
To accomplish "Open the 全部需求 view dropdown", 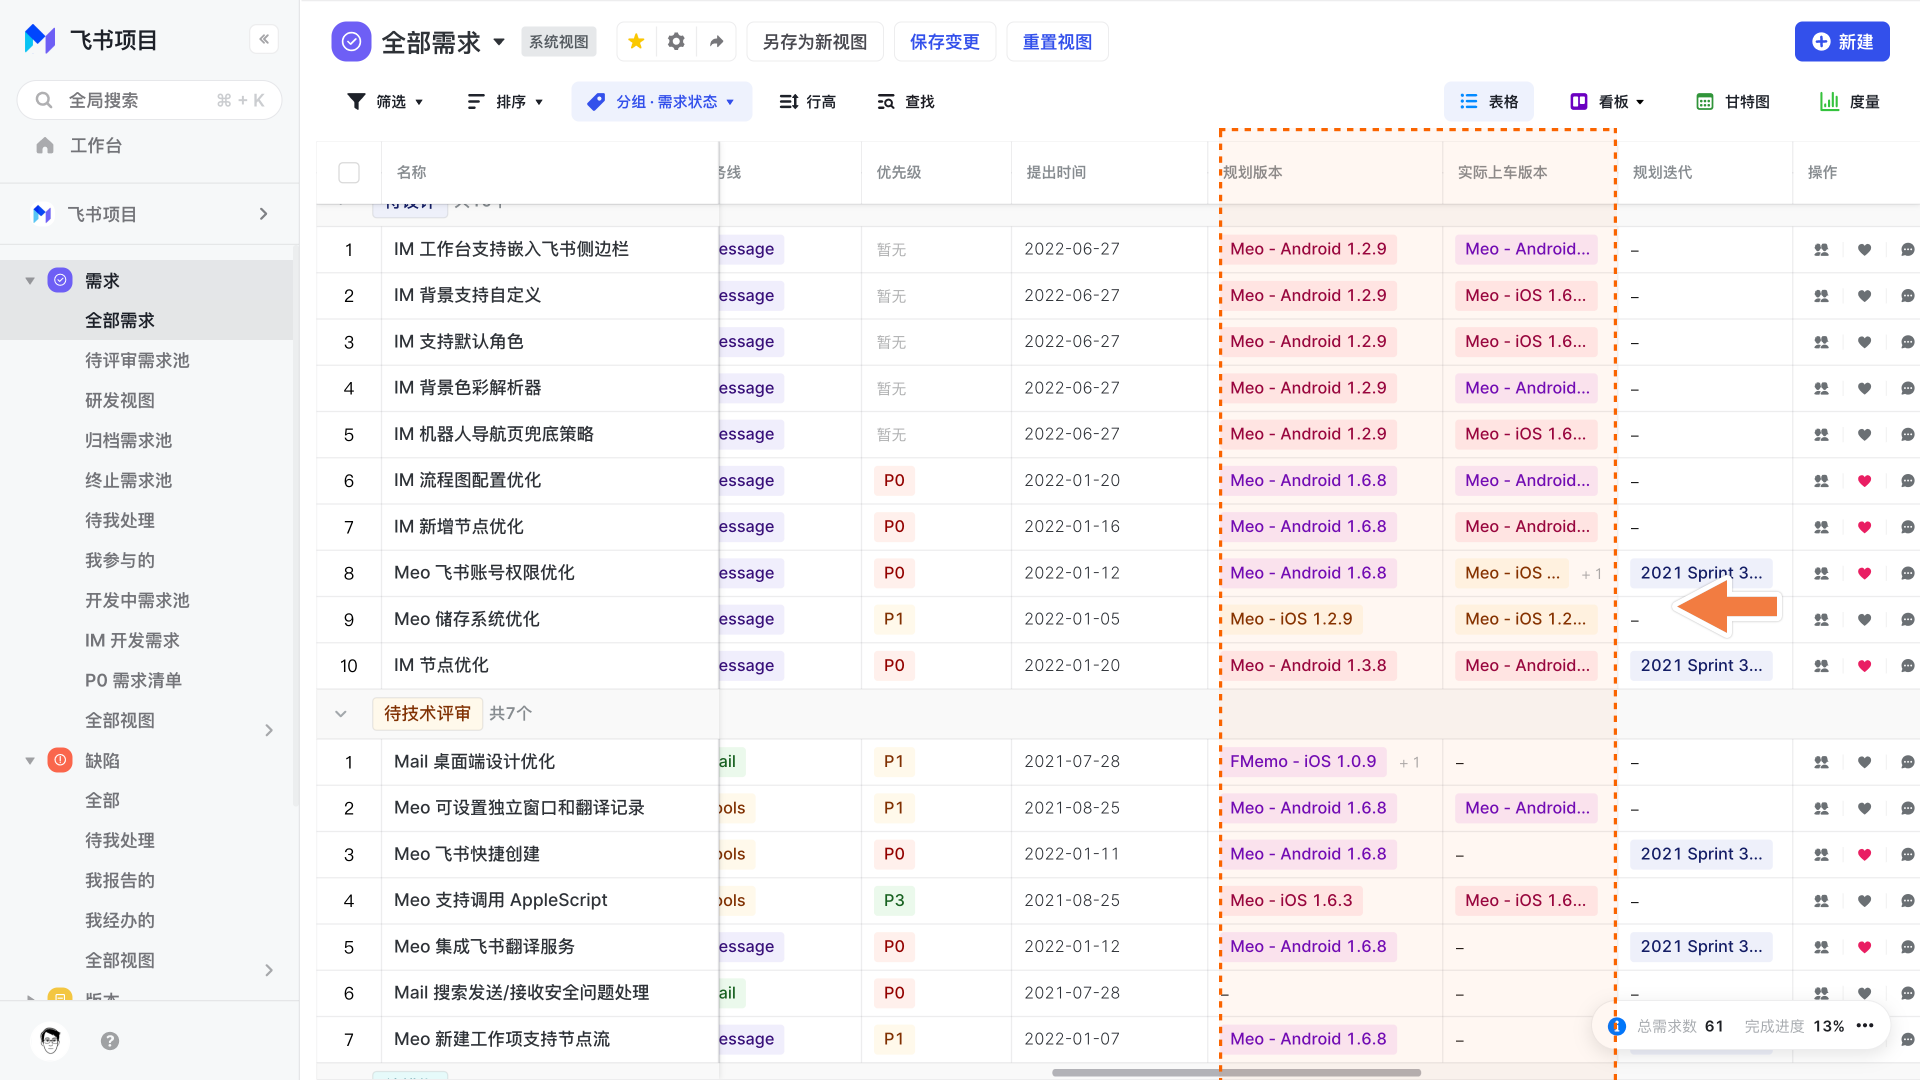I will (x=499, y=42).
